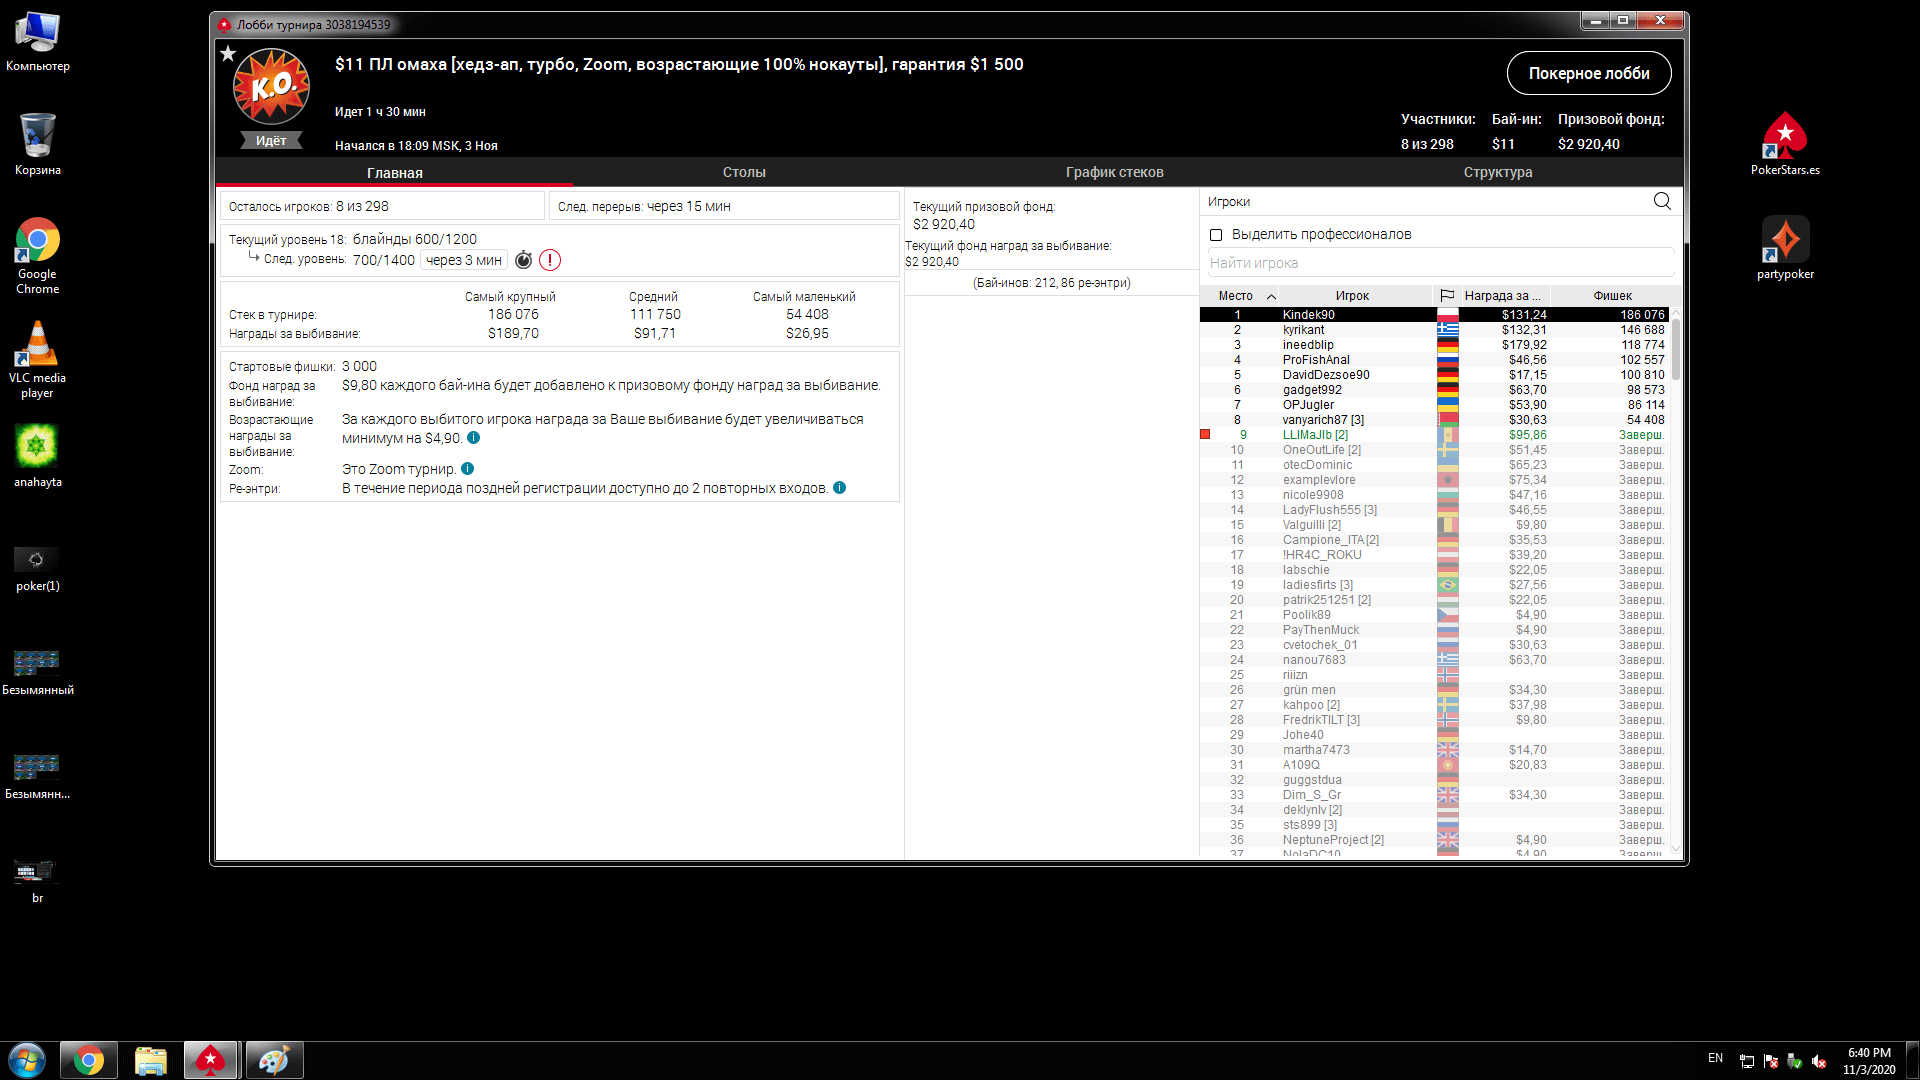Viewport: 1920px width, 1080px height.
Task: Click the player search magnifier icon
Action: (1662, 201)
